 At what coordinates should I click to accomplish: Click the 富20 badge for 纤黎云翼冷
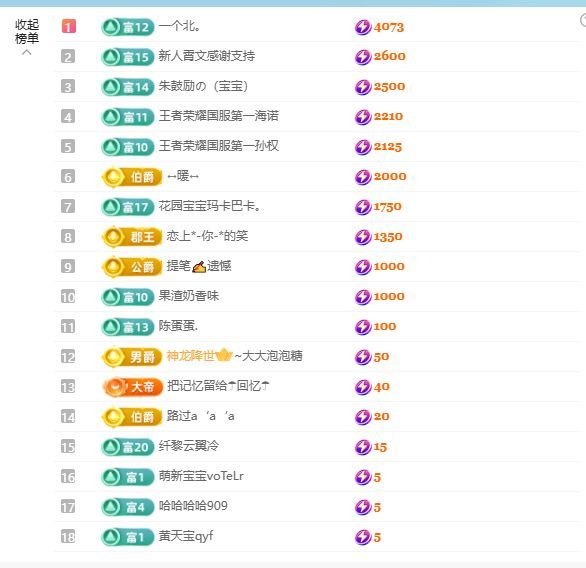[x=127, y=447]
